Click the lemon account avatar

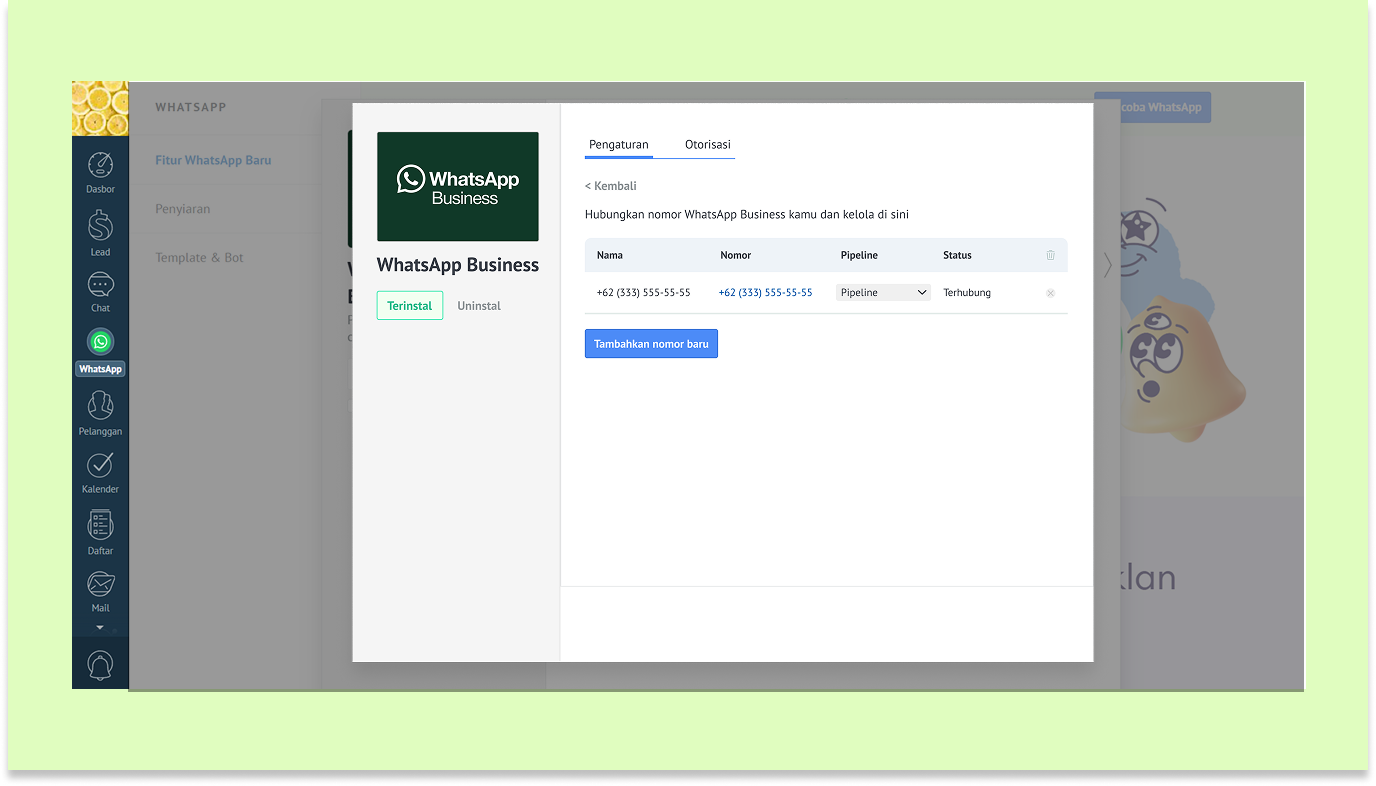[x=100, y=108]
